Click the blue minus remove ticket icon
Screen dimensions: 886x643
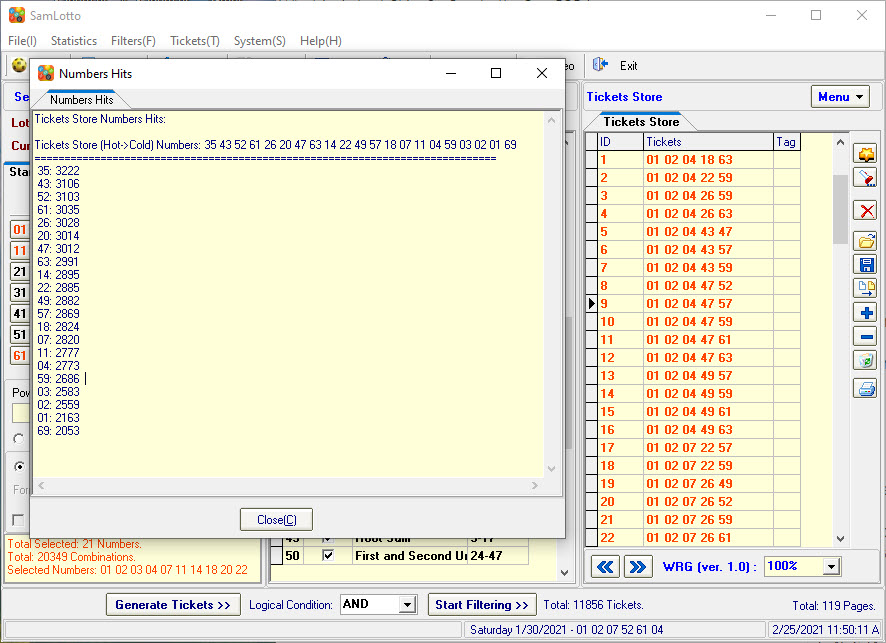(865, 337)
